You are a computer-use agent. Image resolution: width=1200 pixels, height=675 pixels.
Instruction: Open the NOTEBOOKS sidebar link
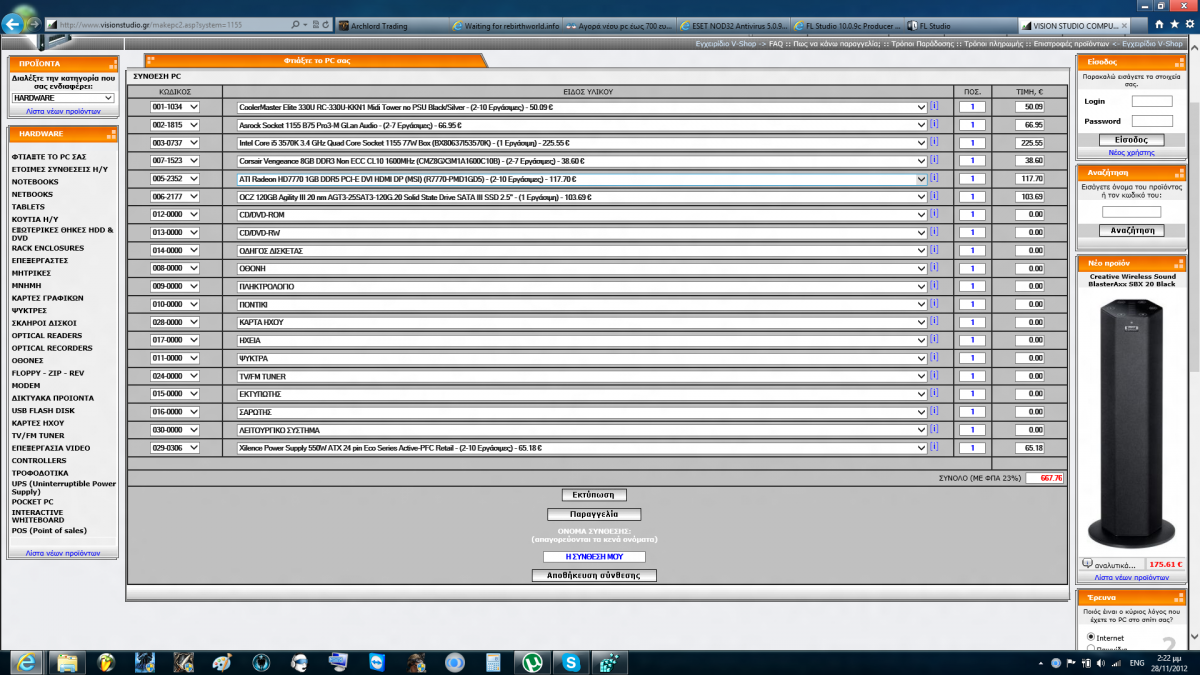point(34,181)
